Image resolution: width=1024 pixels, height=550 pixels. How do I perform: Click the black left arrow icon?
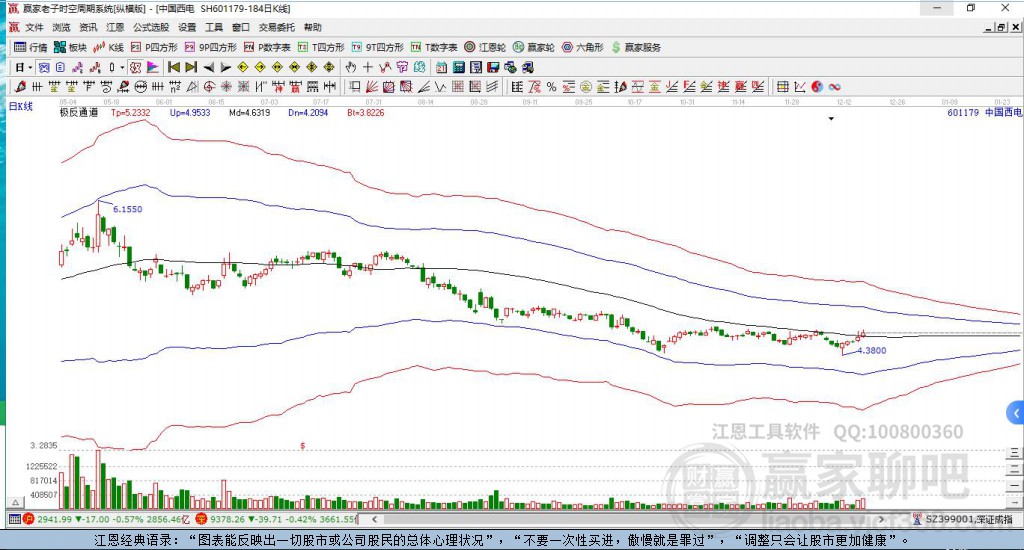click(208, 67)
